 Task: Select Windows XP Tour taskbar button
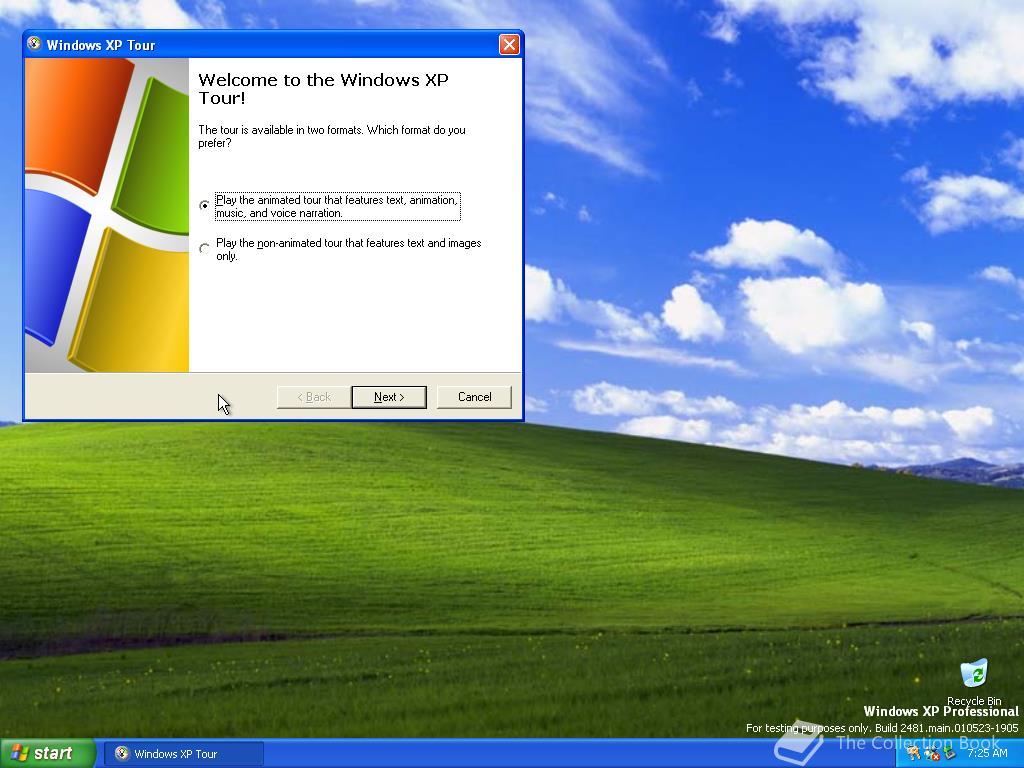(x=184, y=754)
